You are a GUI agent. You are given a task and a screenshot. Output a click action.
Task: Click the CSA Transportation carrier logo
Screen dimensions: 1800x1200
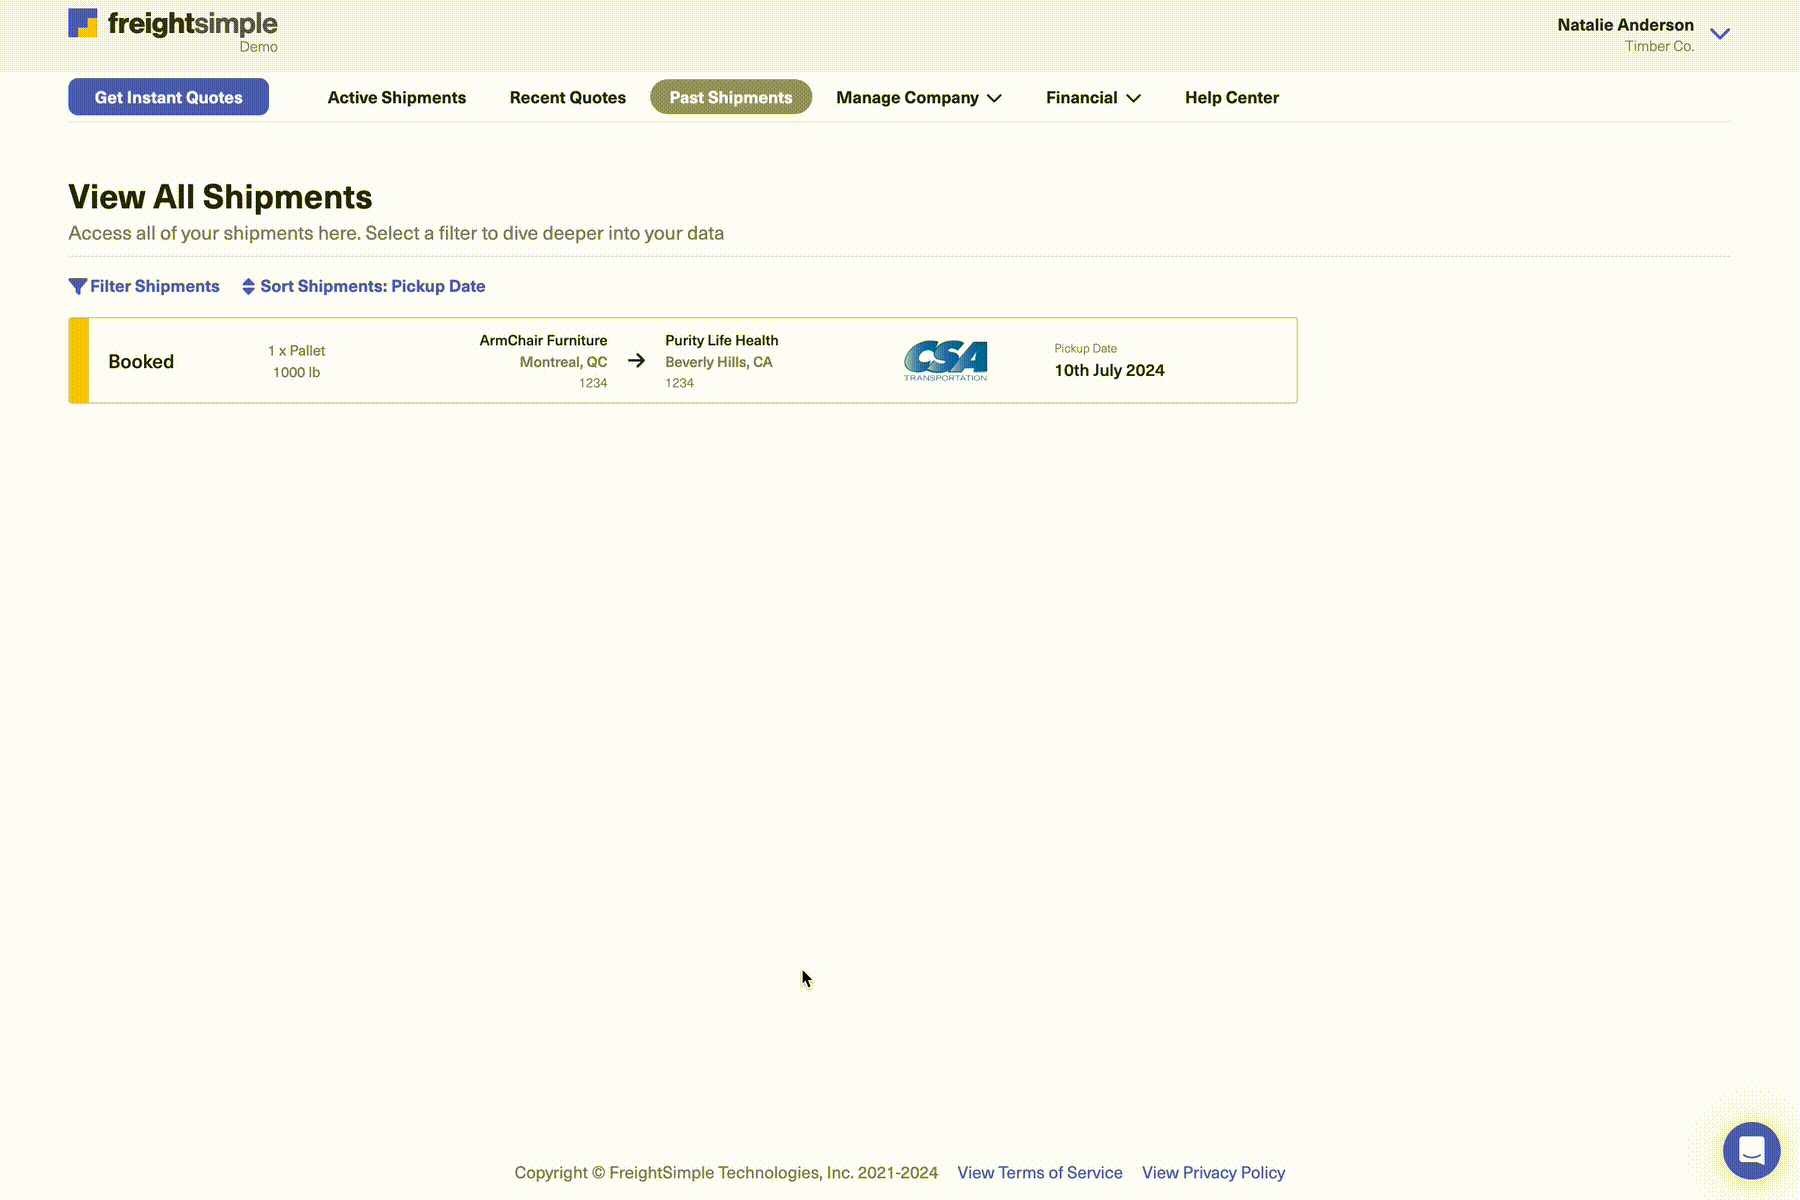pyautogui.click(x=945, y=361)
